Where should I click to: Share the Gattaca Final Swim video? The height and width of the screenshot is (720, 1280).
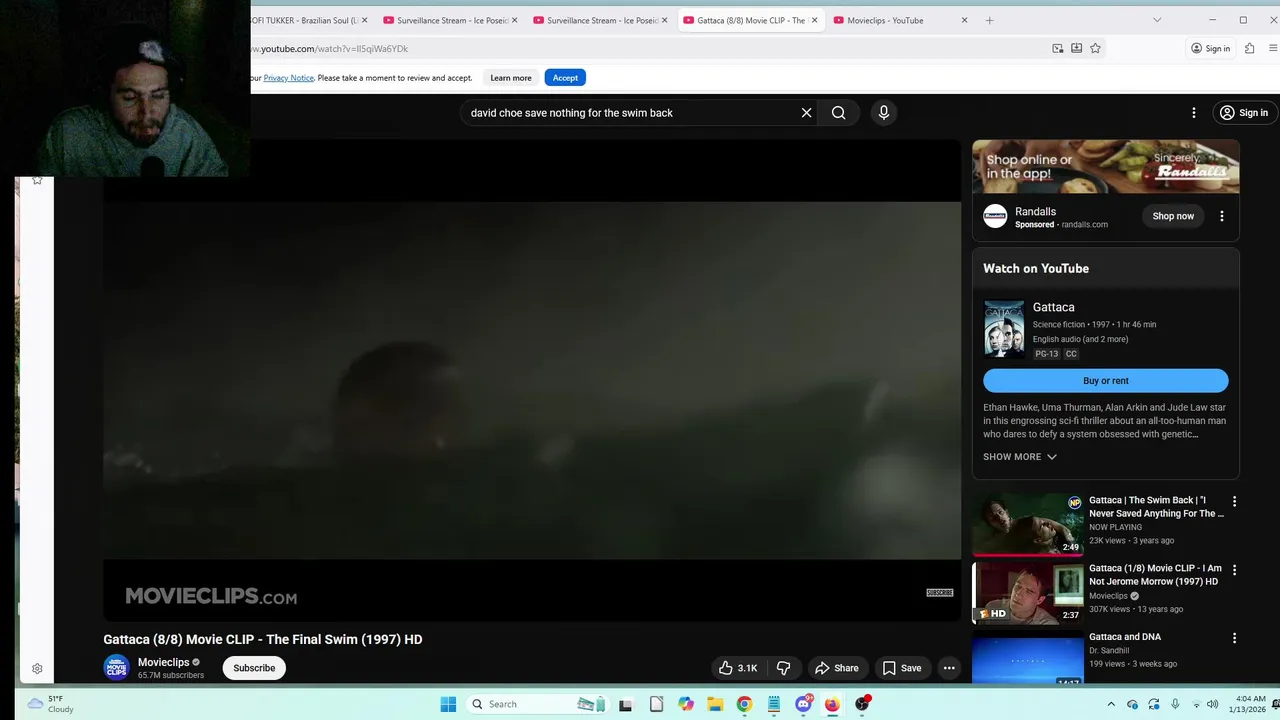tap(836, 668)
